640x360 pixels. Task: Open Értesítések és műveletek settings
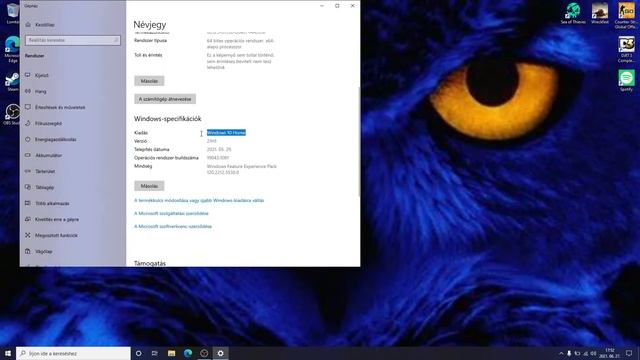click(x=60, y=107)
